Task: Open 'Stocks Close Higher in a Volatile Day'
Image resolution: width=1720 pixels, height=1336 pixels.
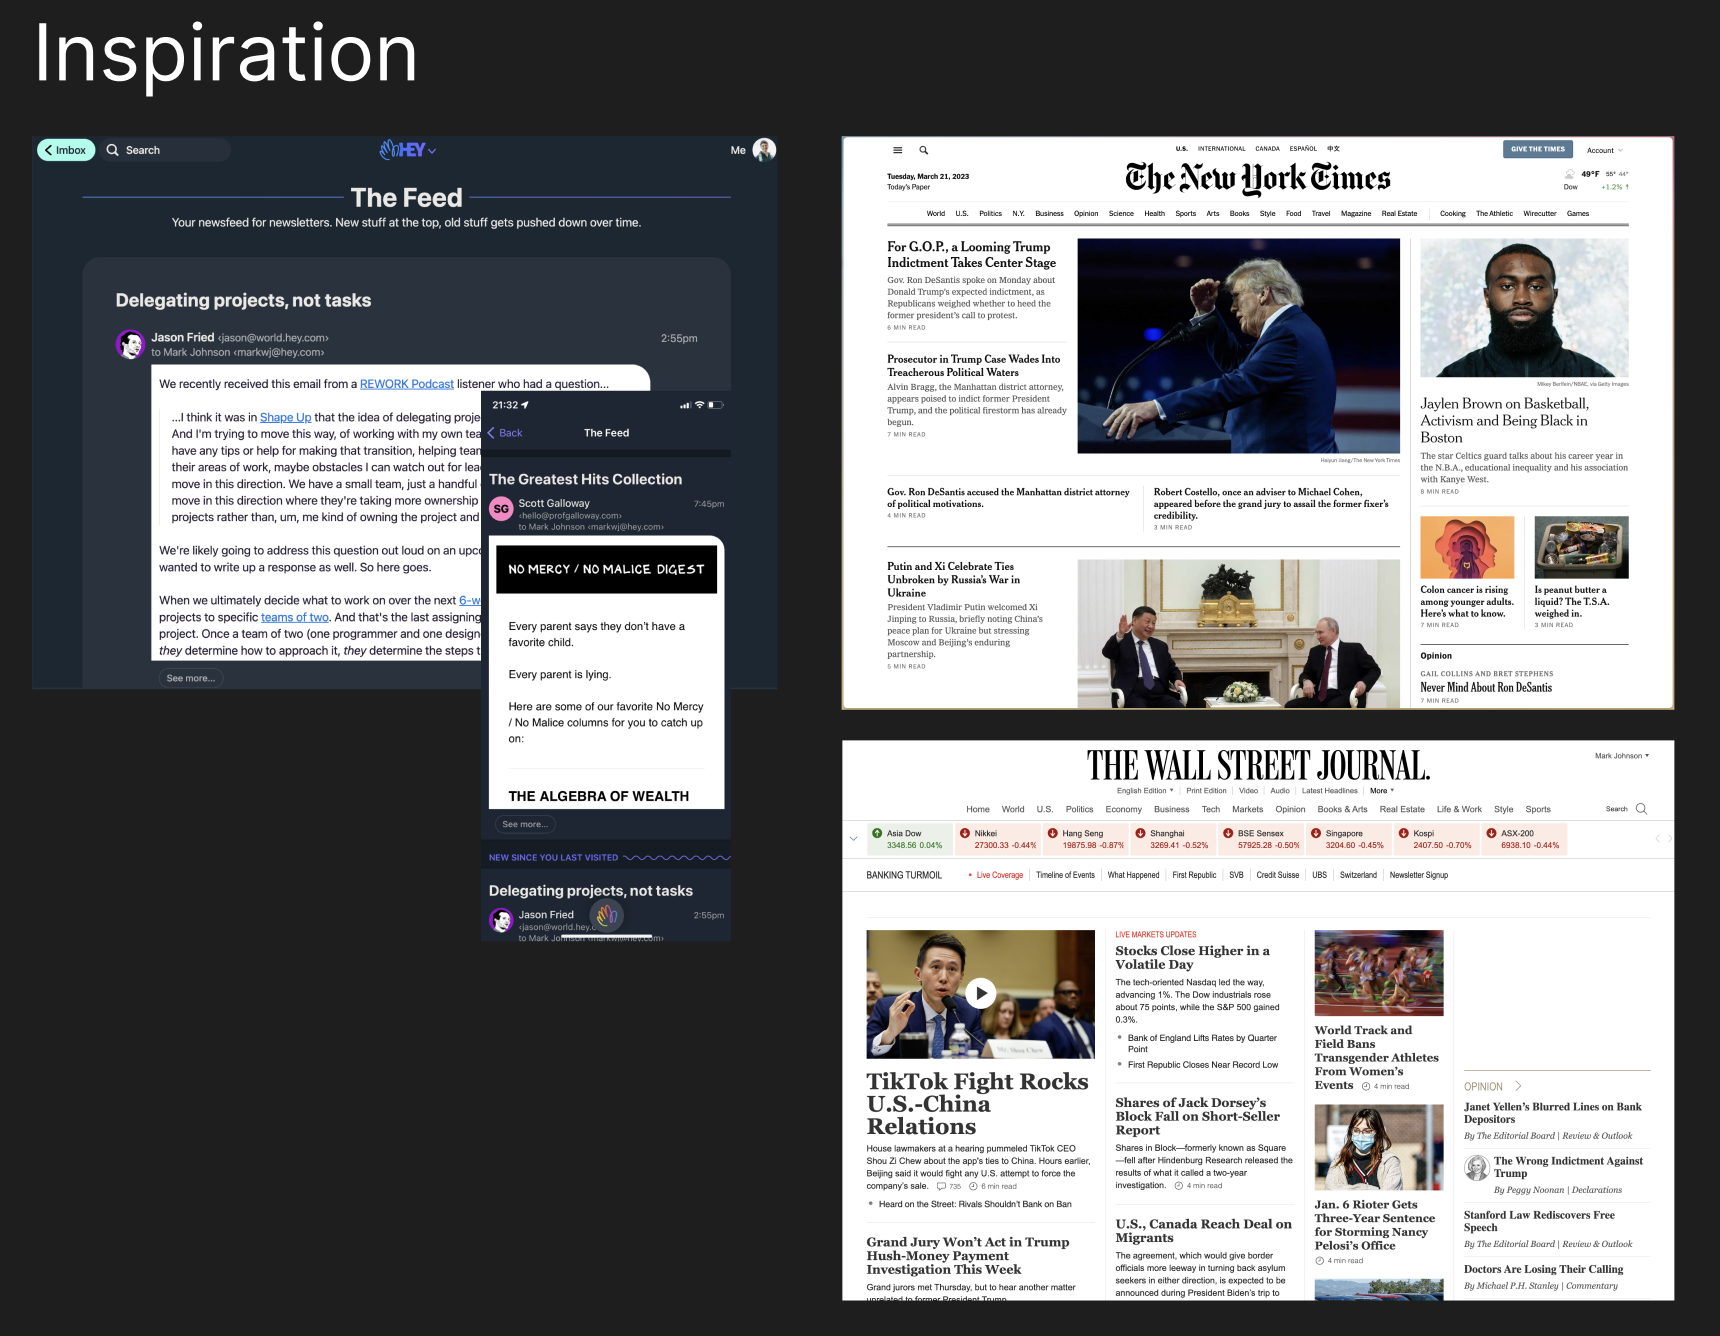Action: pyautogui.click(x=1192, y=958)
